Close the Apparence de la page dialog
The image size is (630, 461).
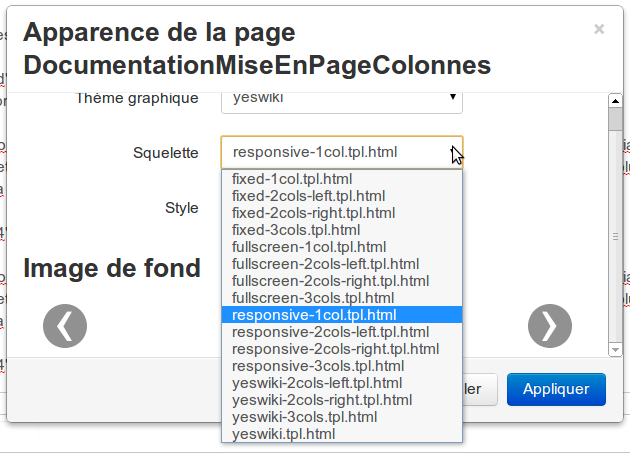point(599,29)
